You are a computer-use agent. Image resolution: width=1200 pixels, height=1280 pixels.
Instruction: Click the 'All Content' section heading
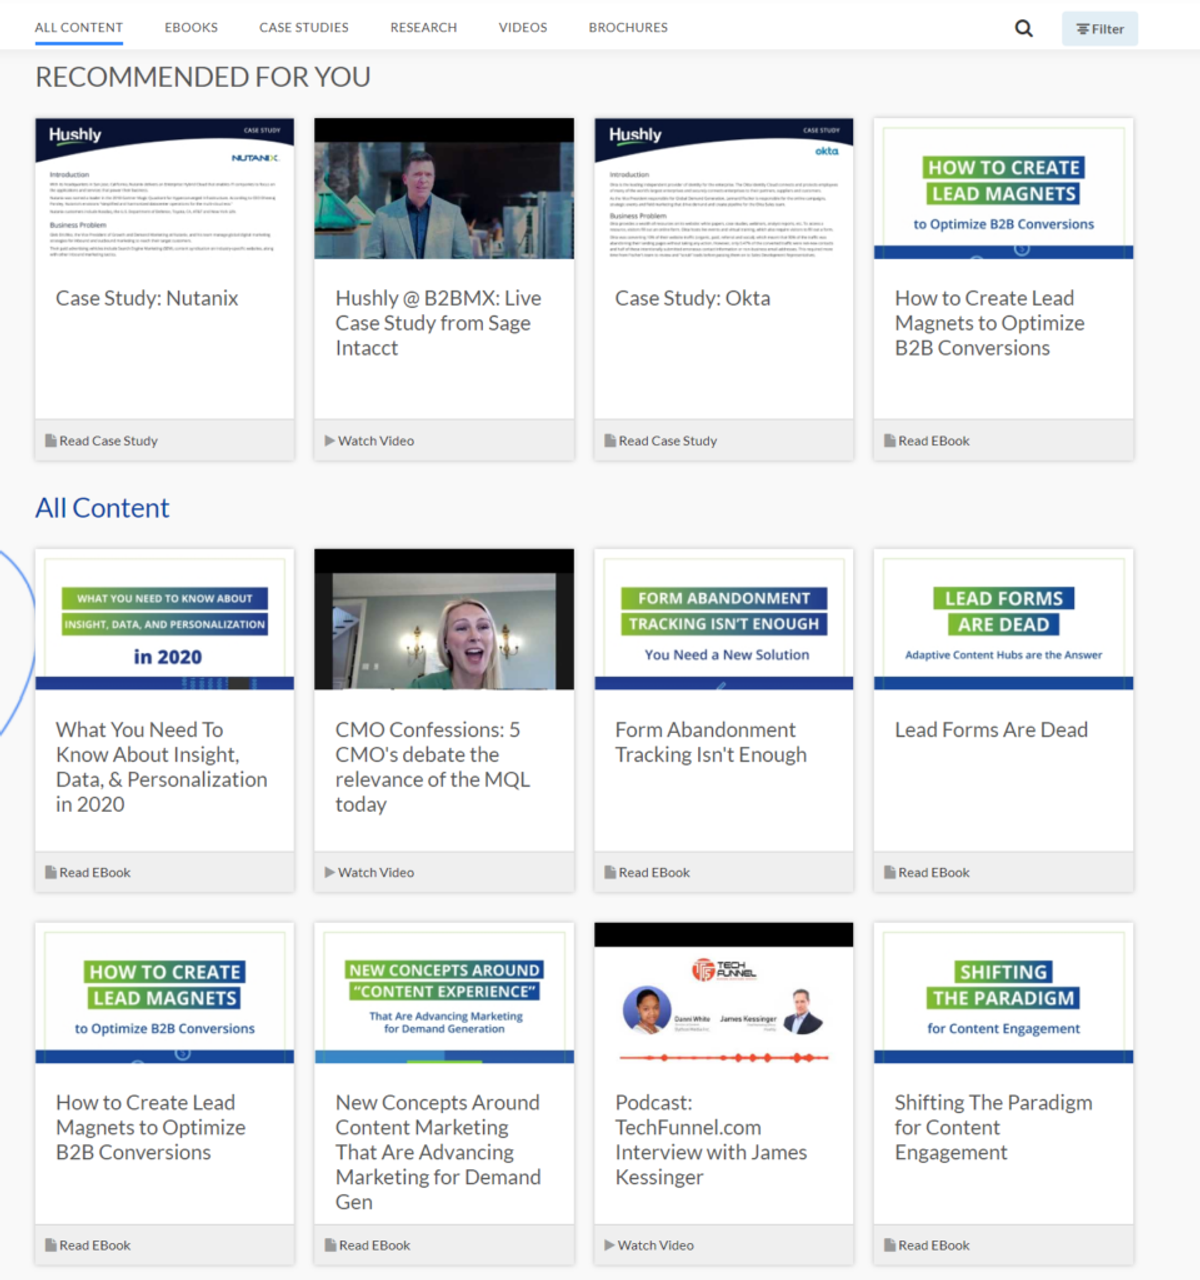pyautogui.click(x=102, y=508)
